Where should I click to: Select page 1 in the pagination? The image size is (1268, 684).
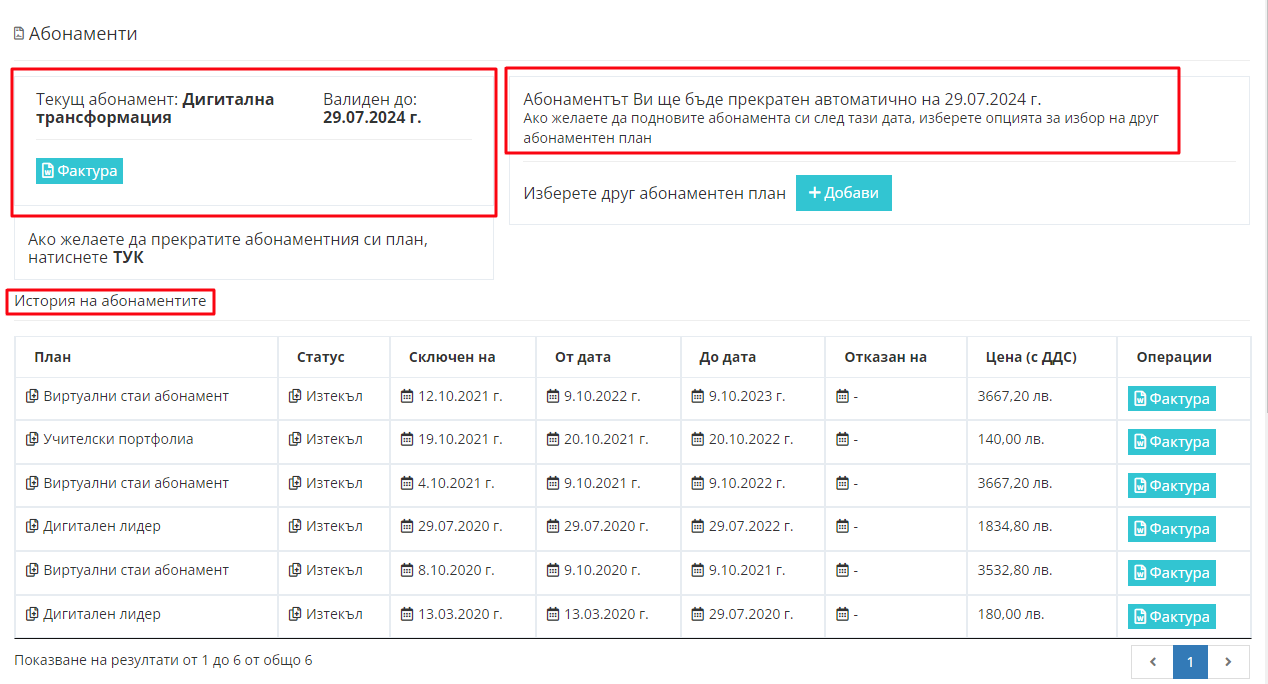pyautogui.click(x=1190, y=662)
